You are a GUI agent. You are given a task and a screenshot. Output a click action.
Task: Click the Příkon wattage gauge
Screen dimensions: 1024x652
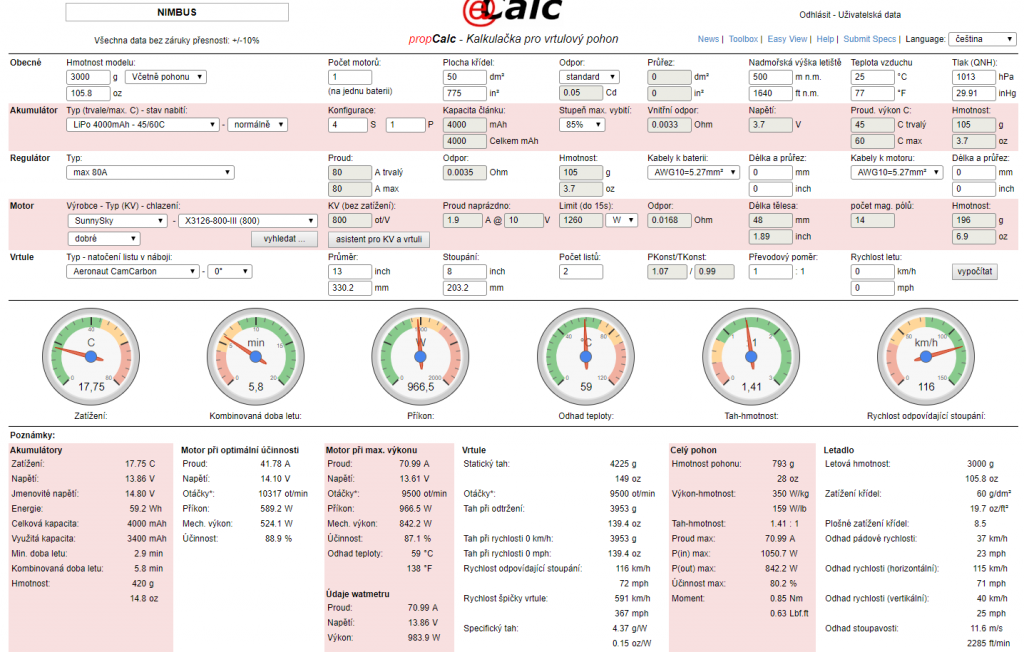(x=420, y=355)
